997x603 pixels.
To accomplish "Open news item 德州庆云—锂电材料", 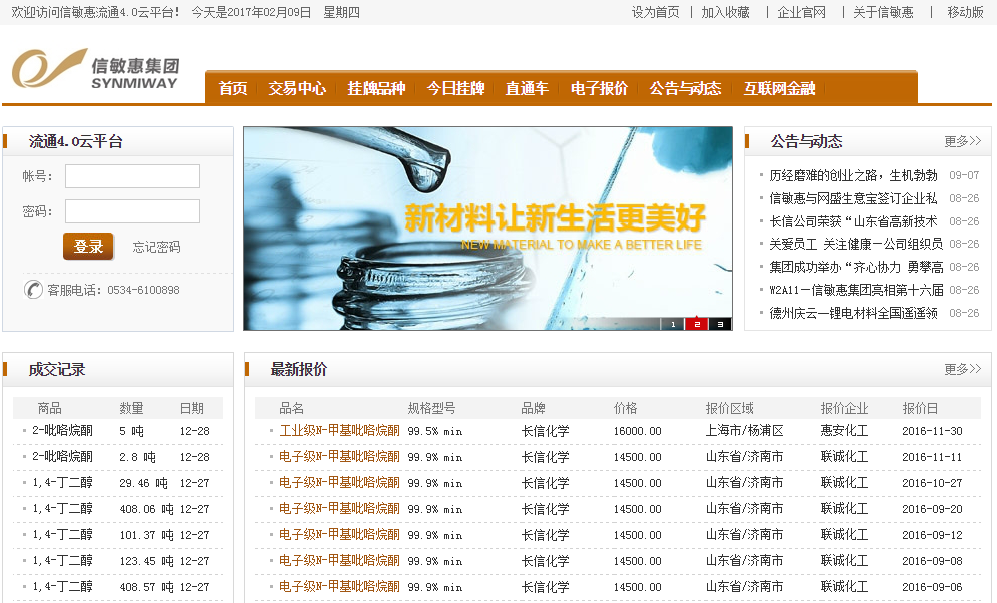I will pos(853,313).
